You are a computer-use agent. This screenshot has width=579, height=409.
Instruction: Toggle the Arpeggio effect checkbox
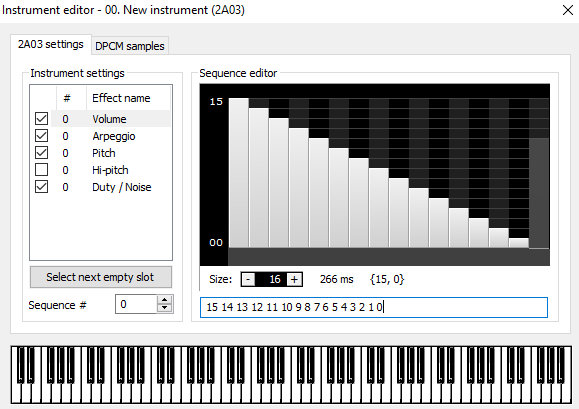(x=41, y=136)
